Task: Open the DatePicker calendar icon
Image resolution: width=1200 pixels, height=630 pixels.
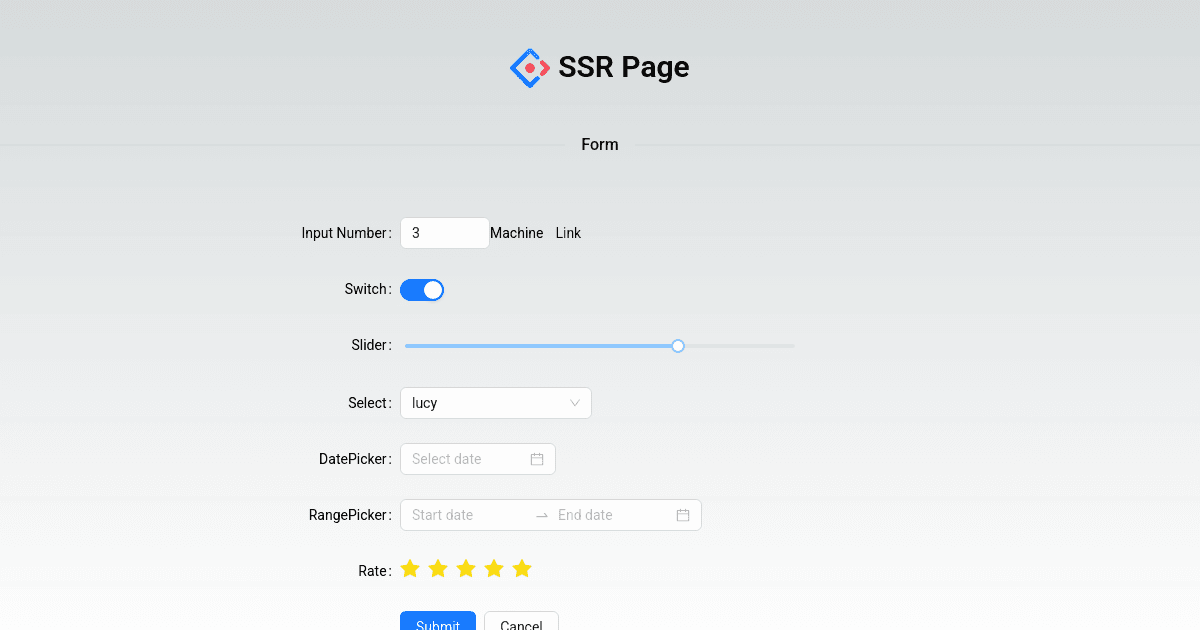Action: [539, 458]
